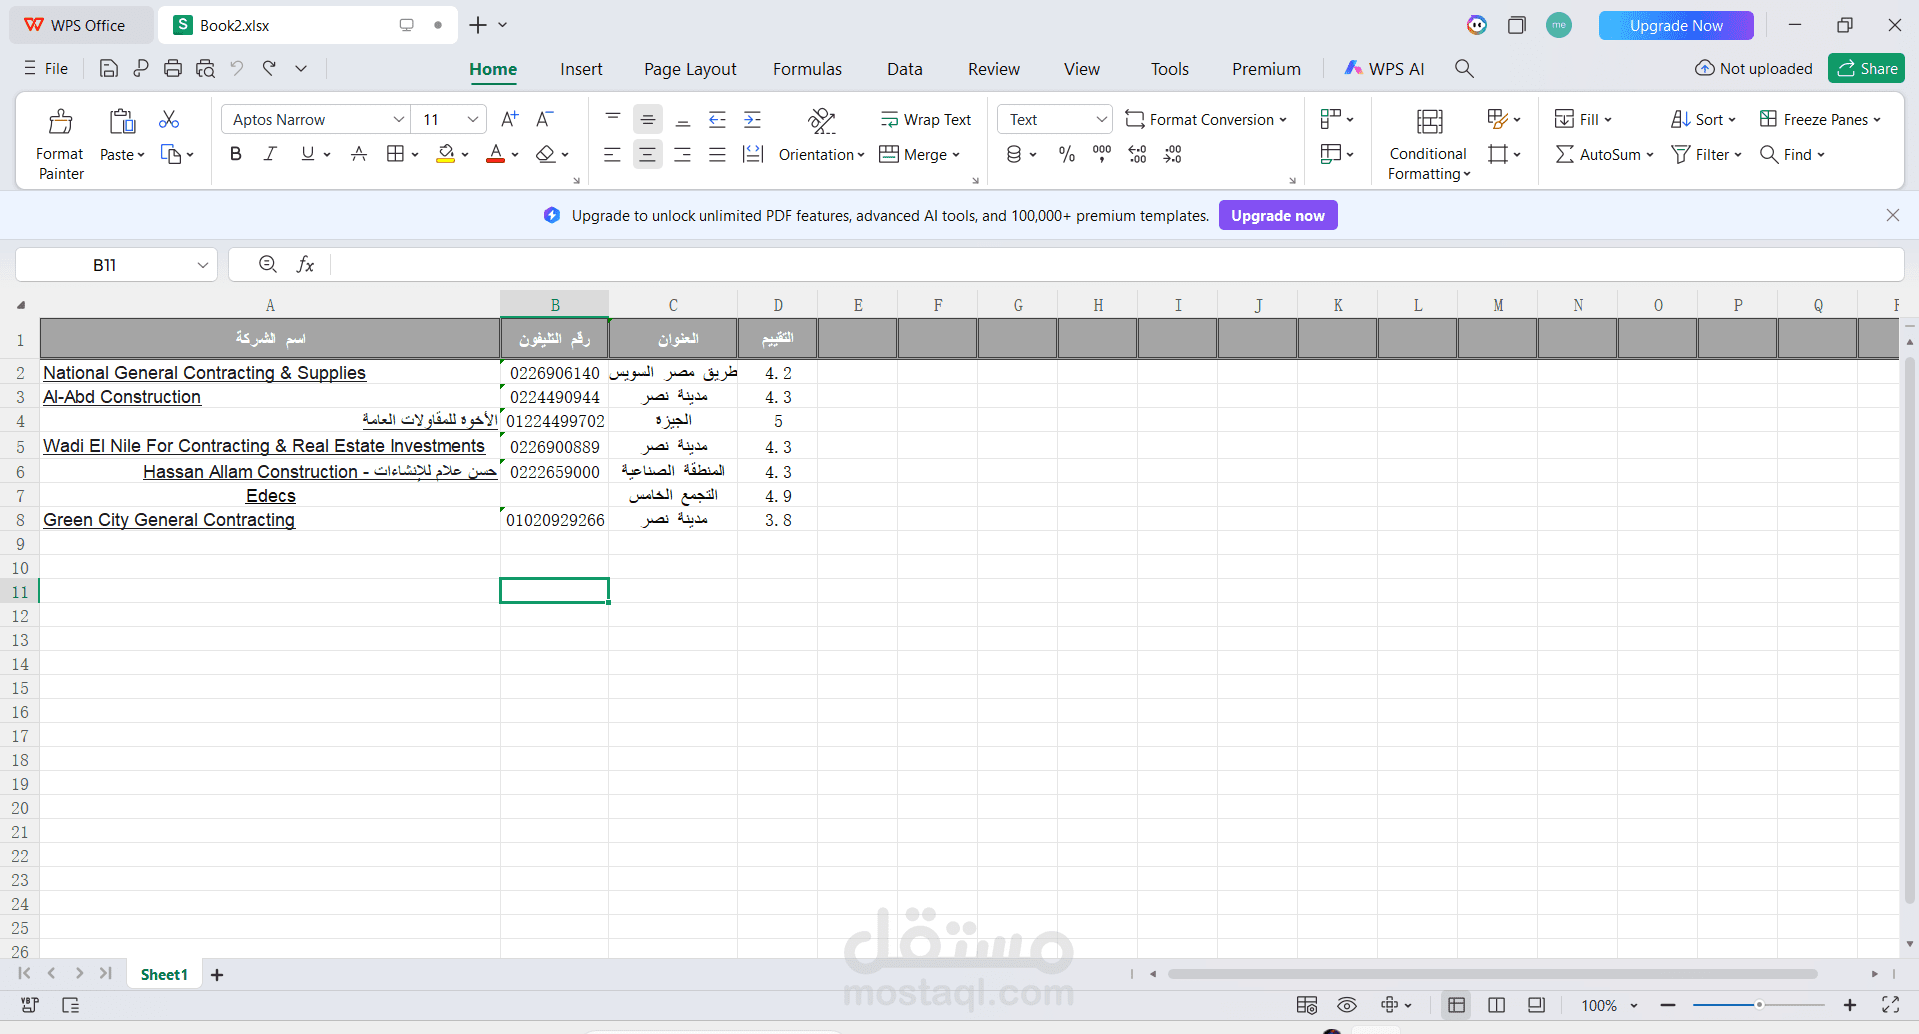The image size is (1919, 1034).
Task: Expand the Freeze Panes dropdown
Action: [1877, 120]
